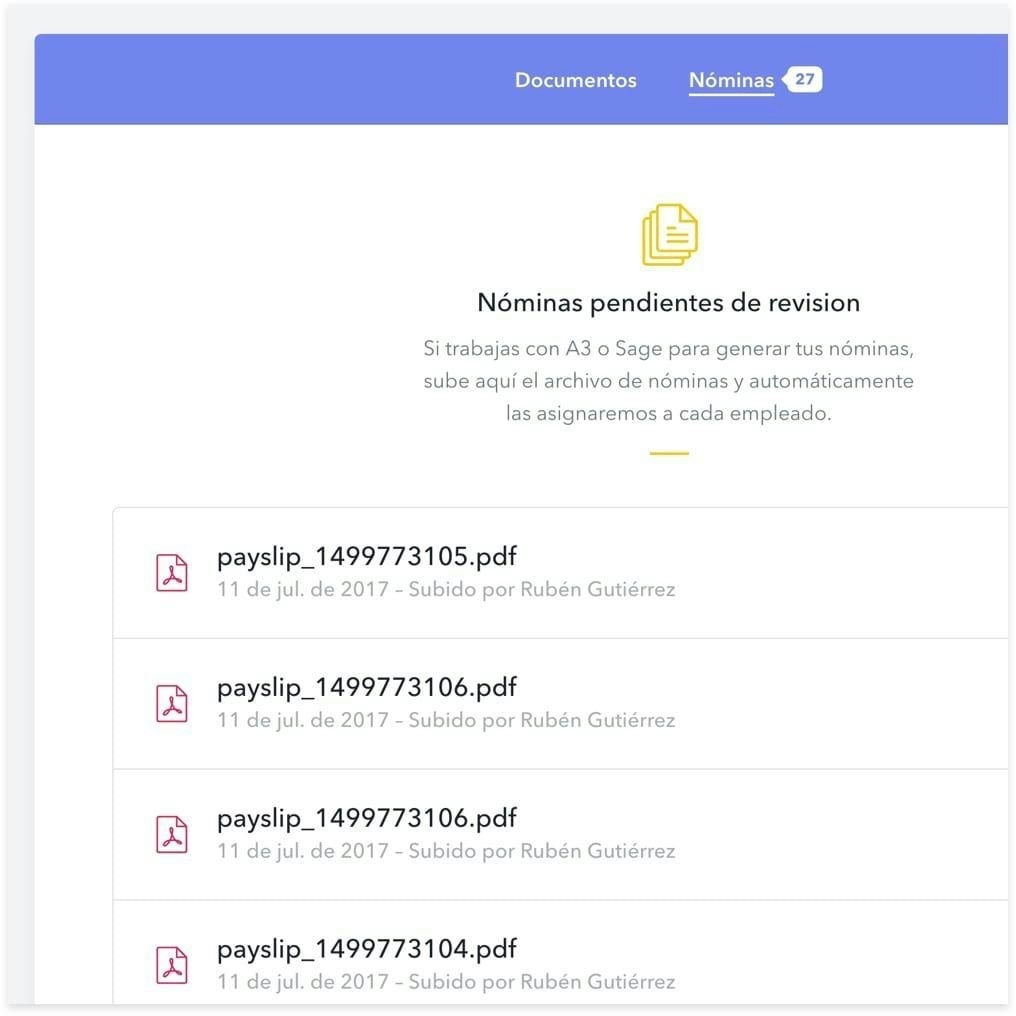Click the yellow stacked documents icon
Viewport: 1016px width, 1016px height.
(669, 234)
